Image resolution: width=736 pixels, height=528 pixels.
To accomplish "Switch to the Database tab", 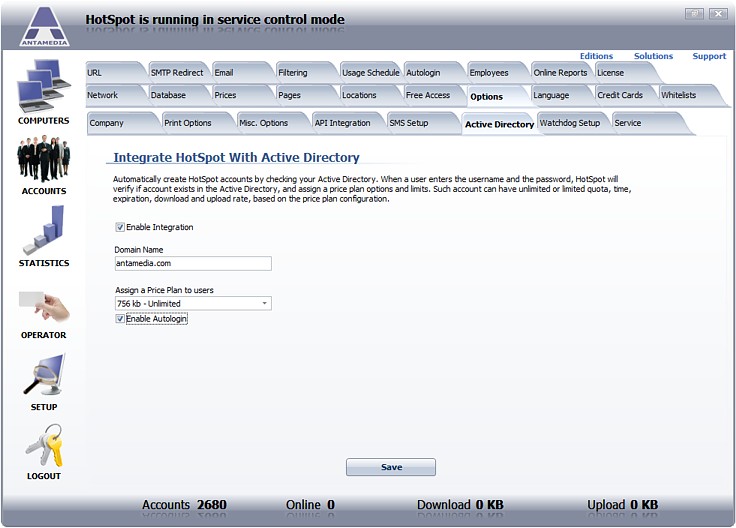I will pyautogui.click(x=177, y=95).
